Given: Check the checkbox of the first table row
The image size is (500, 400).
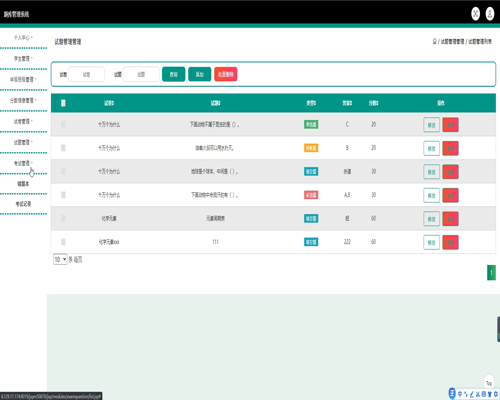Looking at the screenshot, I should [63, 124].
